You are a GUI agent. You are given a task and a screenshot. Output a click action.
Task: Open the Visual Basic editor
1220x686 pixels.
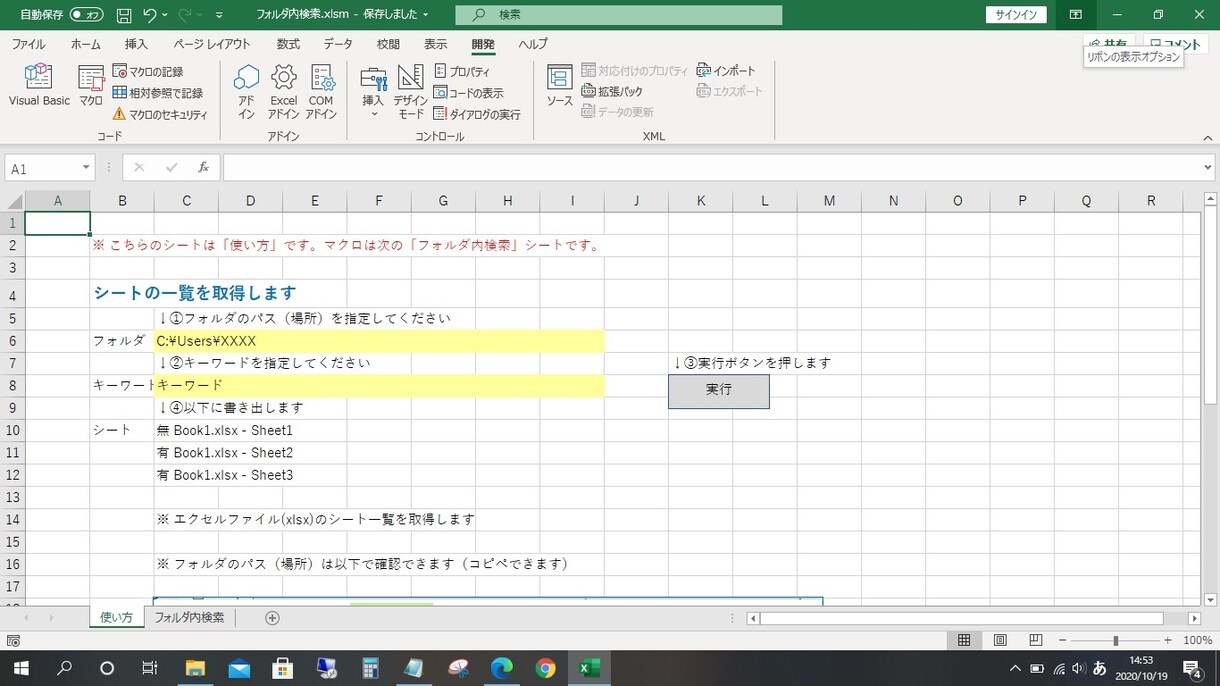click(39, 86)
